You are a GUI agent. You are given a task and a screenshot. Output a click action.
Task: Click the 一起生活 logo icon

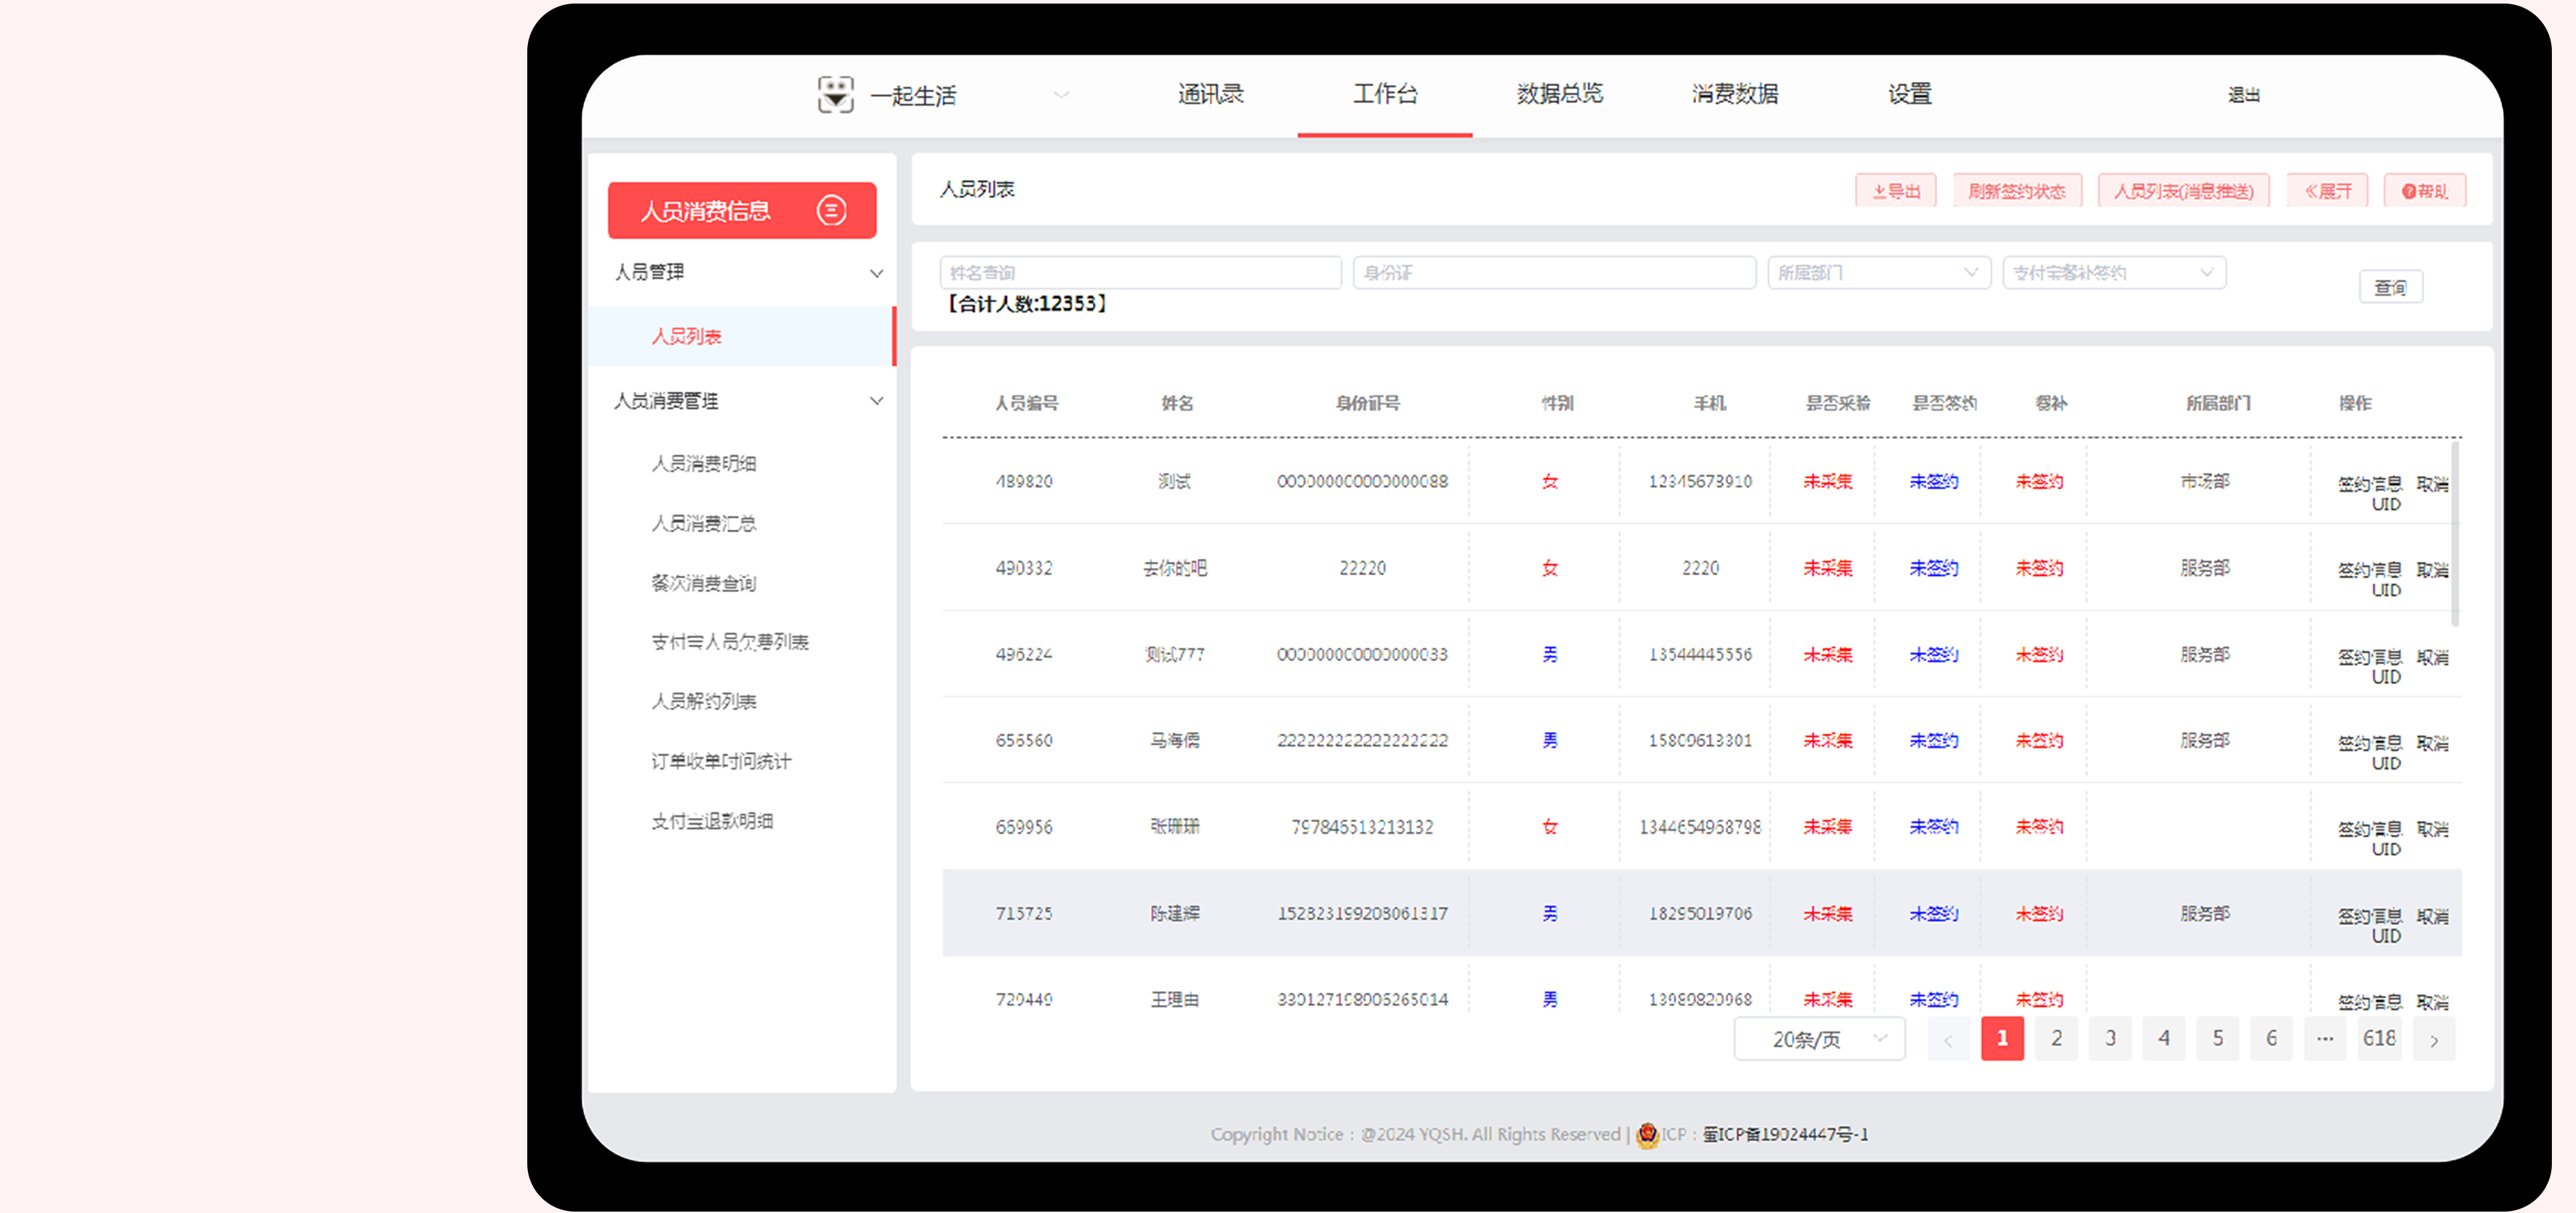[x=835, y=95]
